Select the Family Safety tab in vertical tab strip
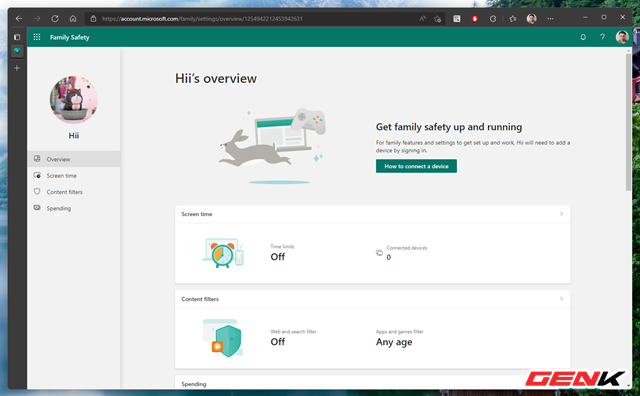Viewport: 640px width, 396px height. [x=17, y=51]
